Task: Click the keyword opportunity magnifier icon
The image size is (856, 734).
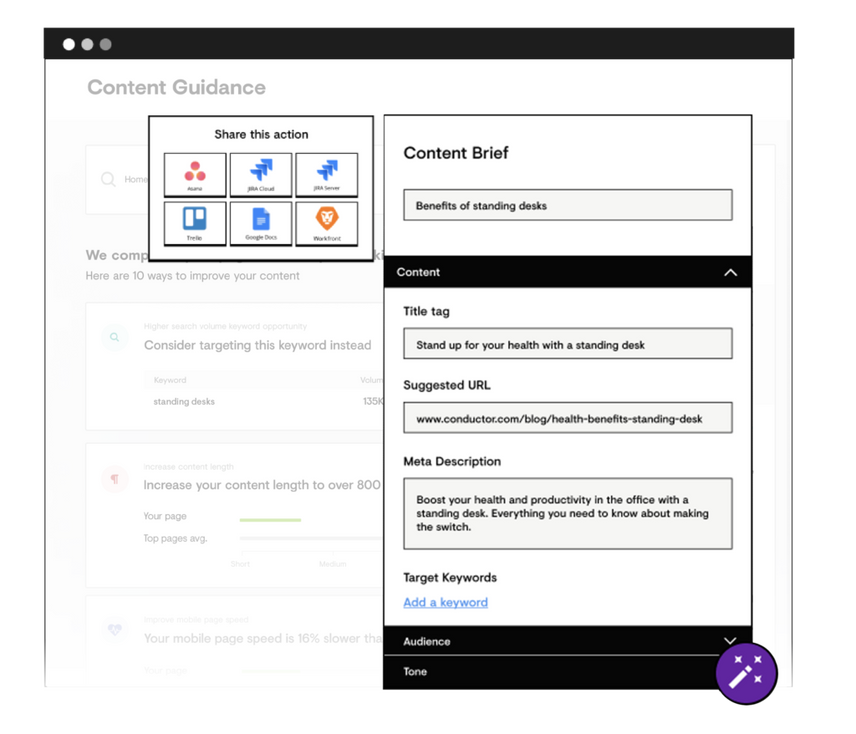Action: coord(115,337)
